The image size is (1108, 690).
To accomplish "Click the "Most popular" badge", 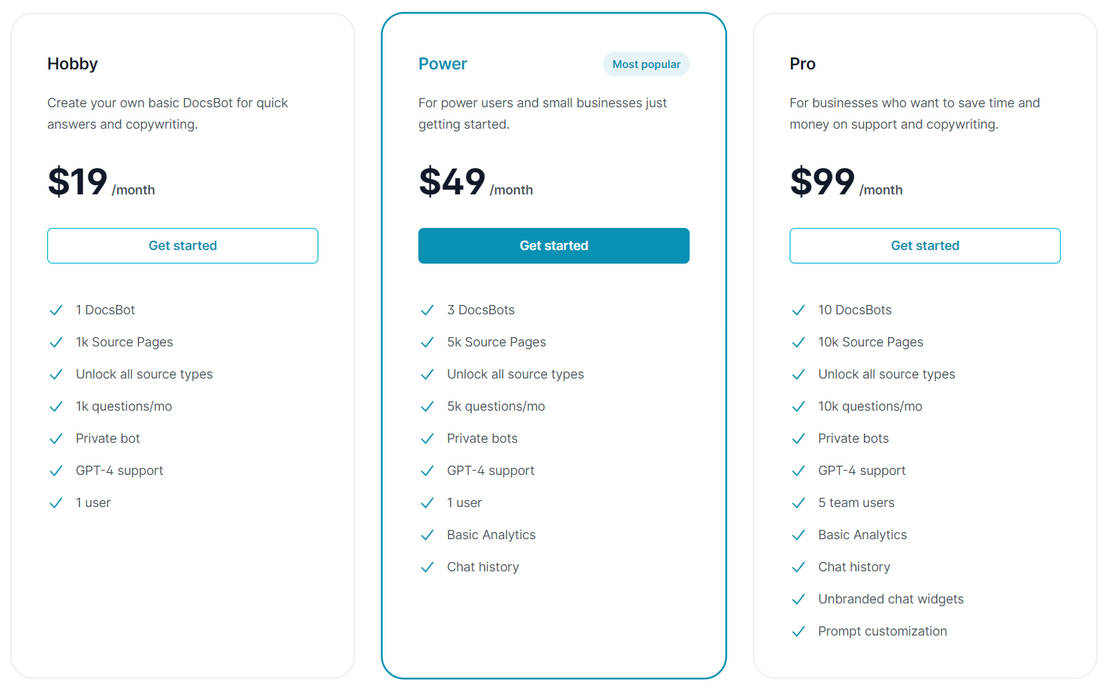I will click(x=646, y=63).
